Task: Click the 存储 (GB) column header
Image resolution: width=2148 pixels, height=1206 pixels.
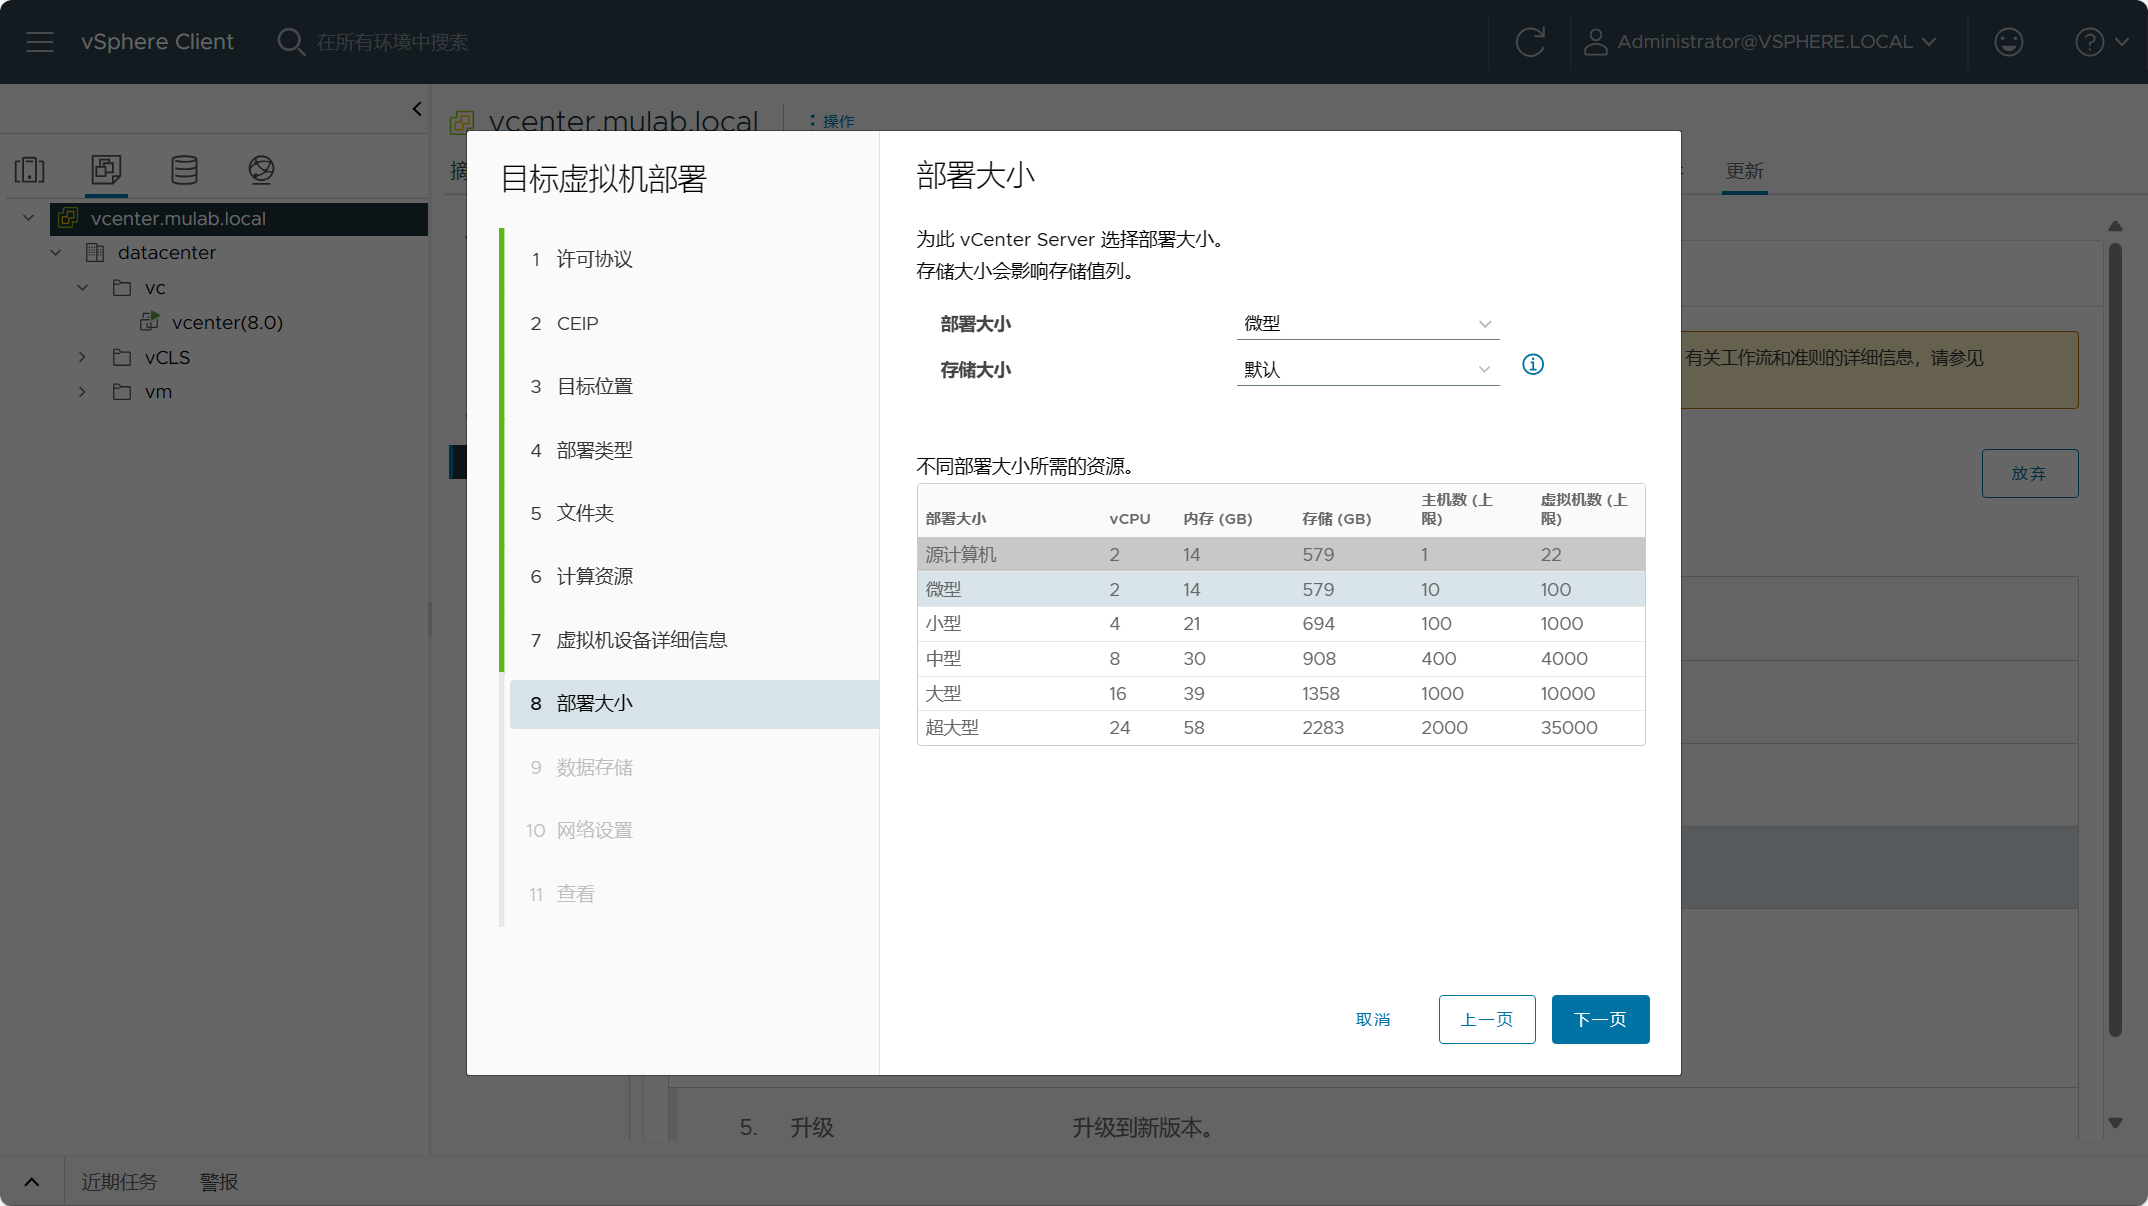Action: click(1336, 519)
